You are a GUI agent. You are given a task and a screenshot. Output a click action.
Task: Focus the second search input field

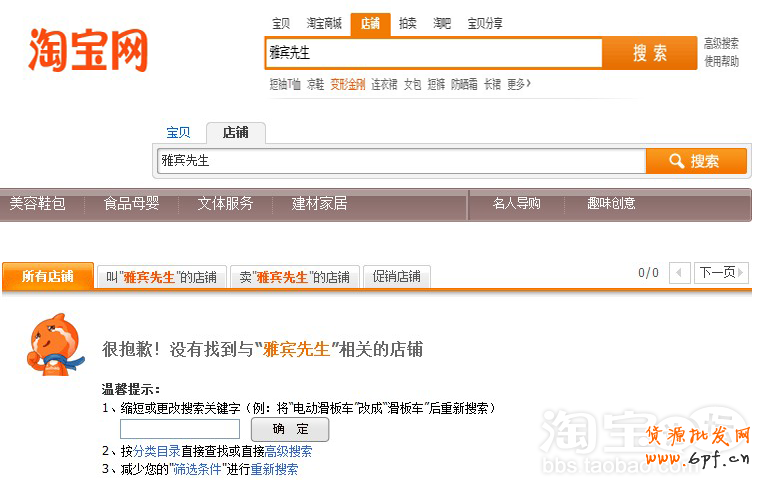[x=401, y=161]
